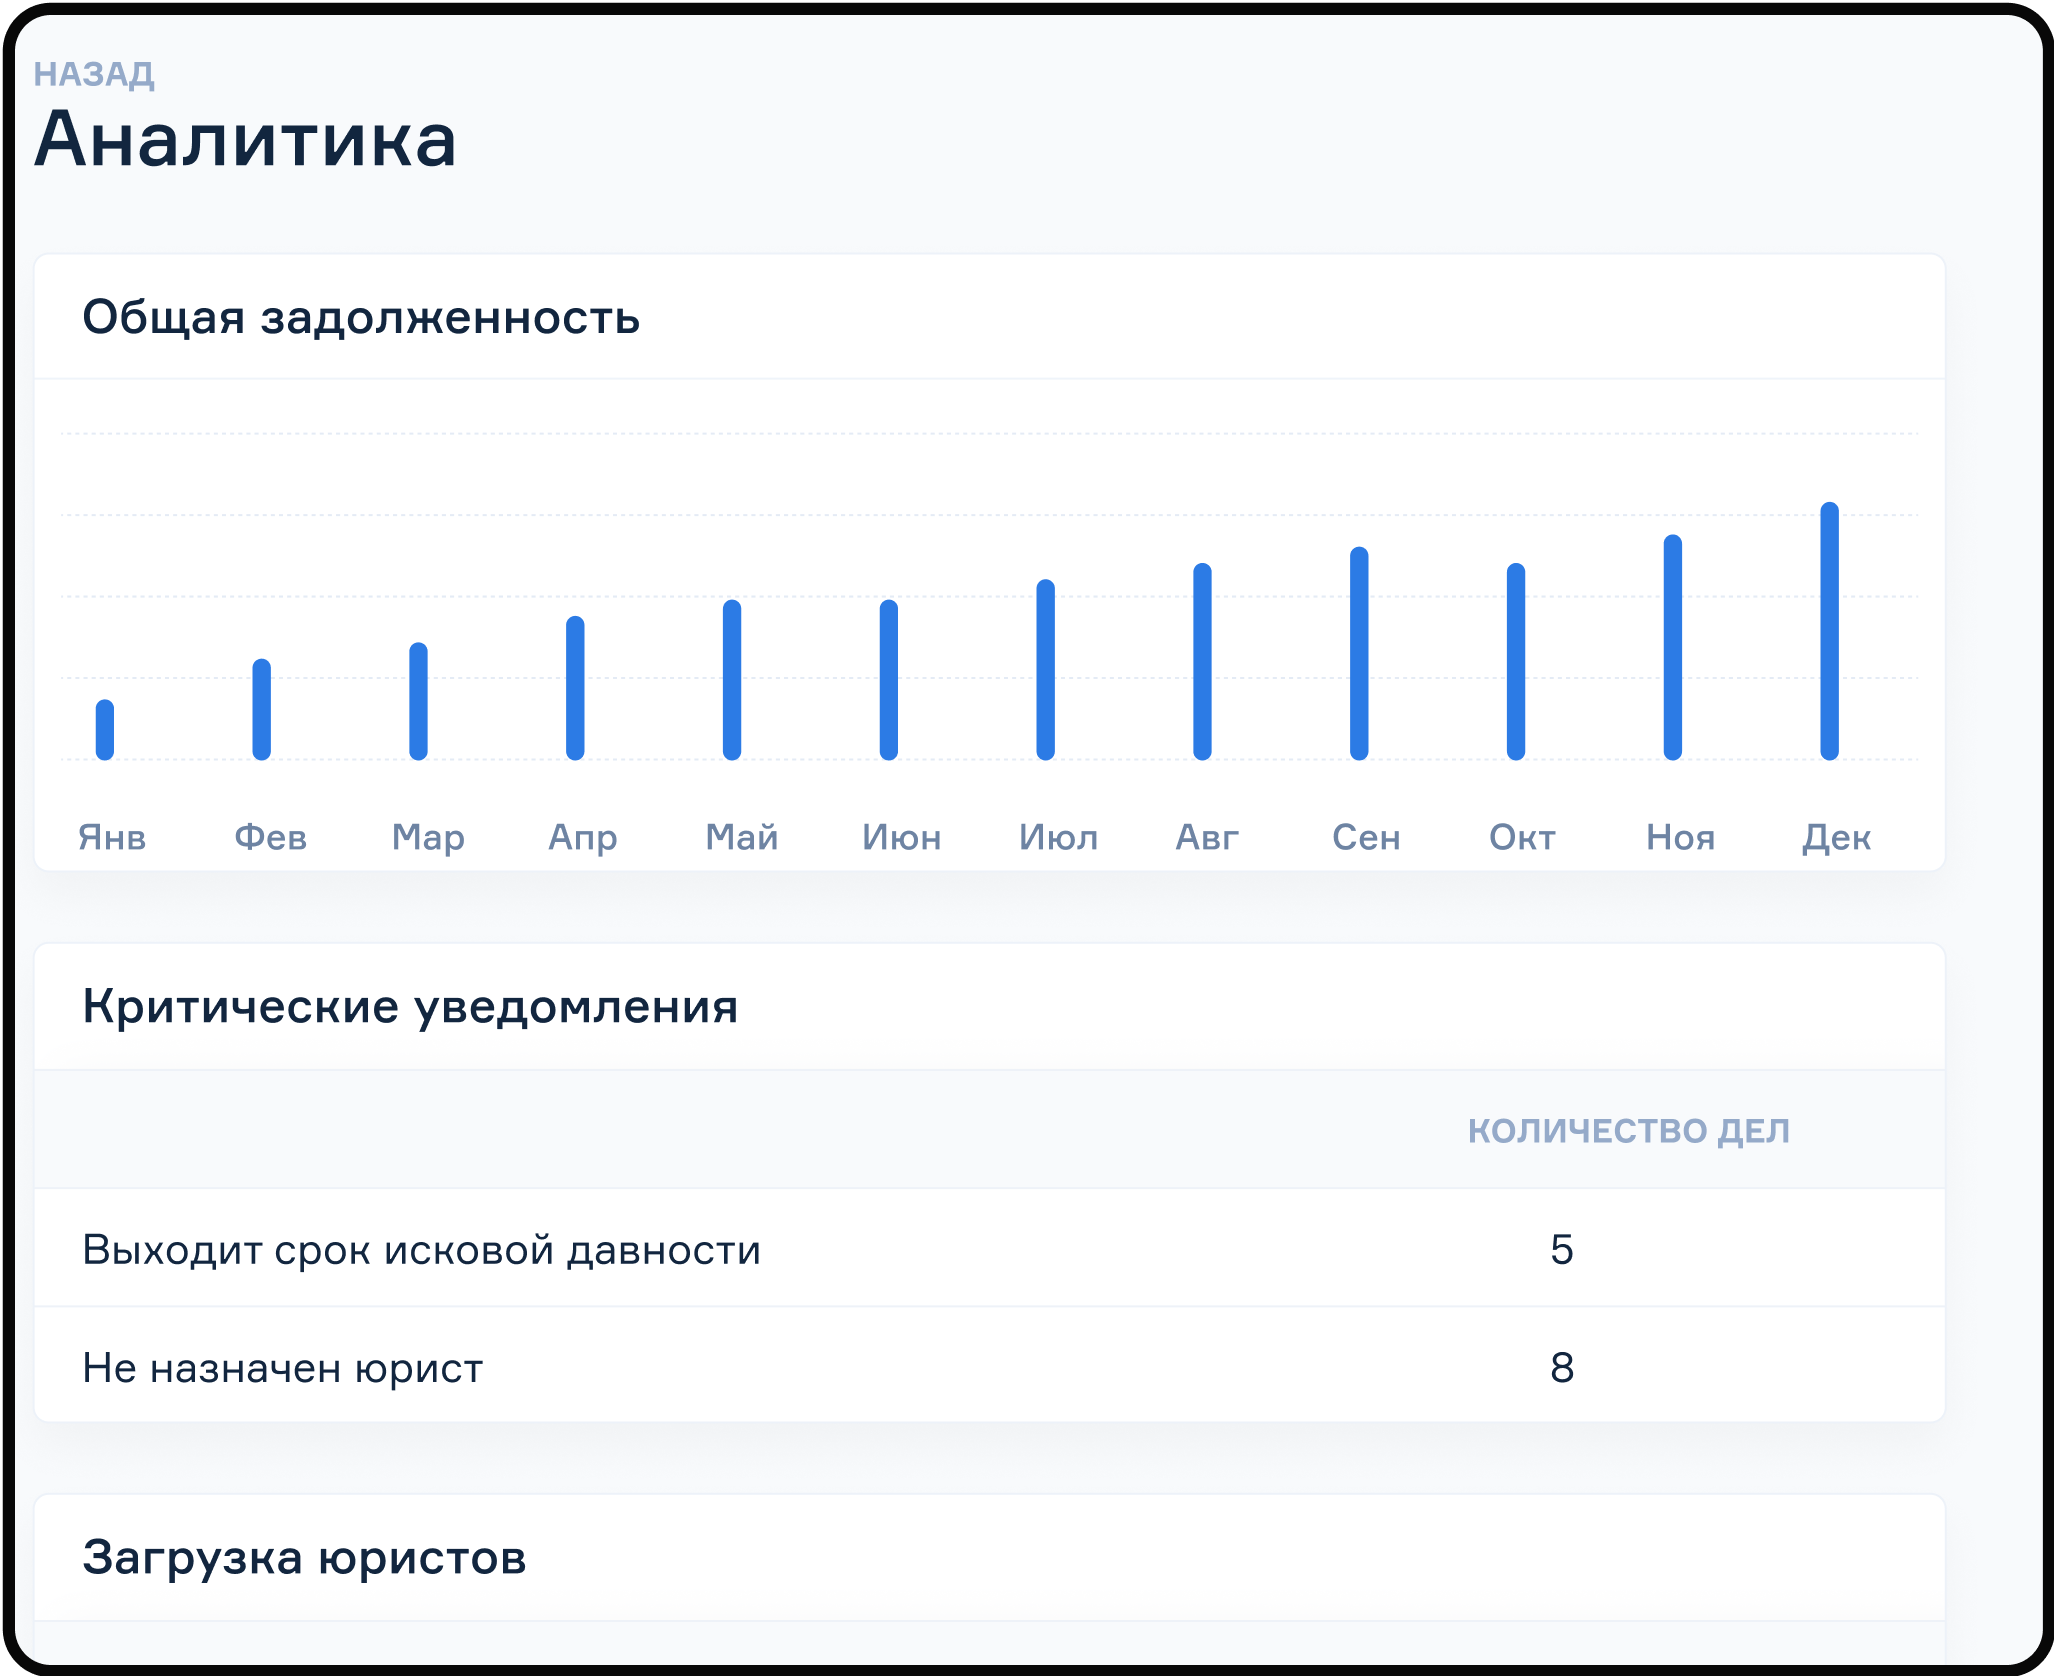Click the count 5 for expiring limitation
The image size is (2054, 1676).
point(1562,1250)
